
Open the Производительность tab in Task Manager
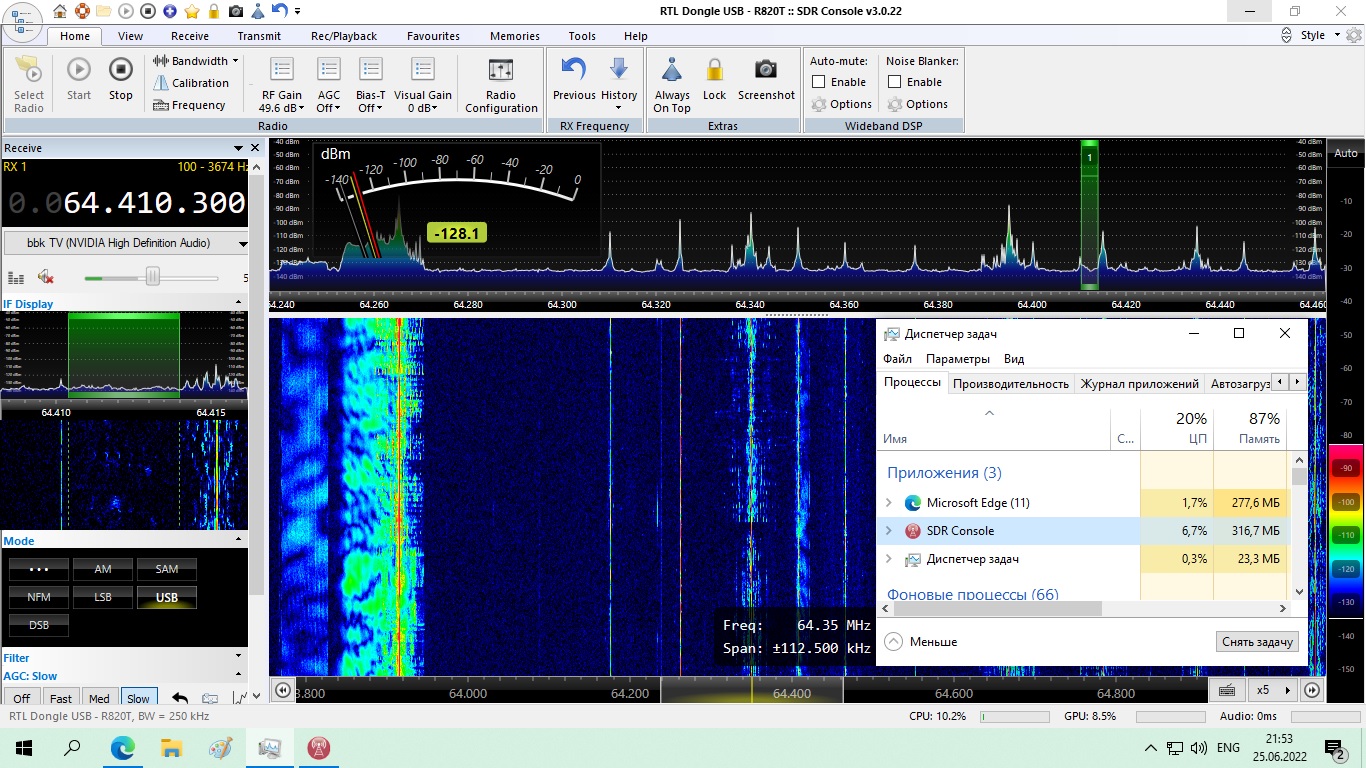1010,383
